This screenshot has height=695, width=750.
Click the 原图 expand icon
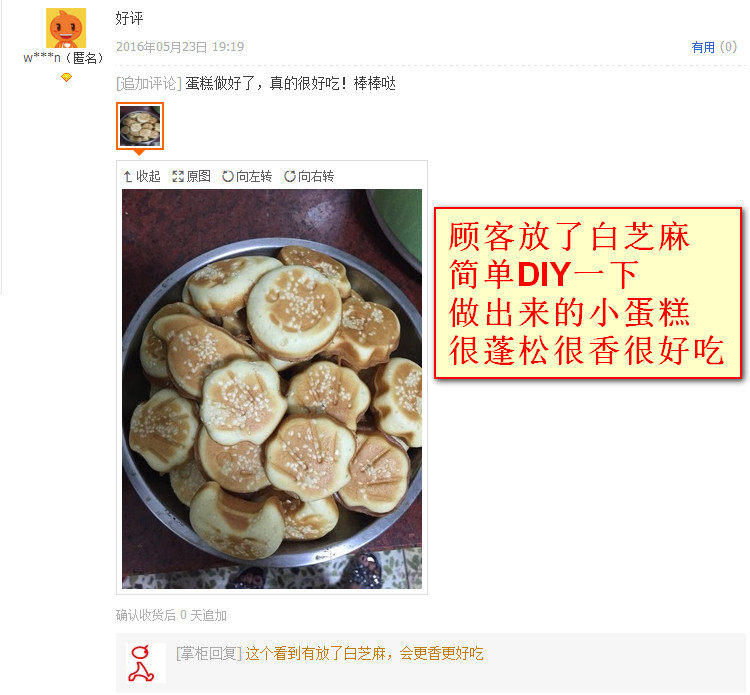coord(178,177)
